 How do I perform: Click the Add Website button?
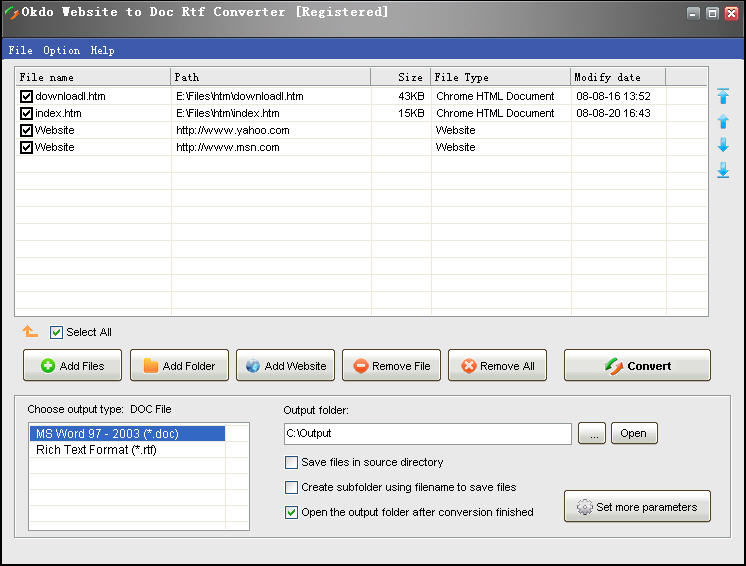(x=285, y=365)
